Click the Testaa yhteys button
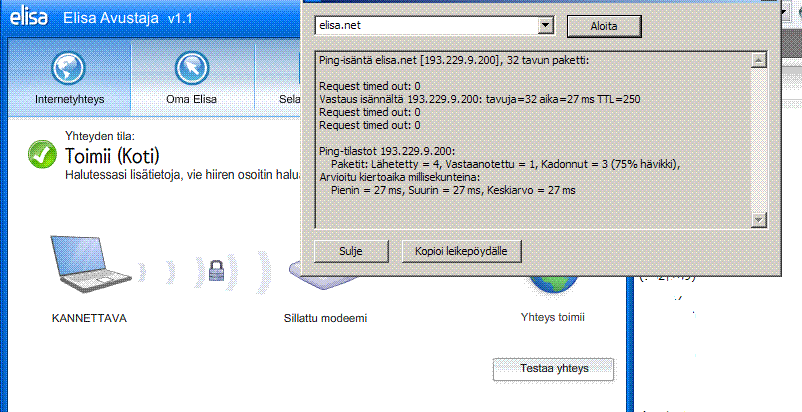The height and width of the screenshot is (412, 802). click(x=553, y=369)
